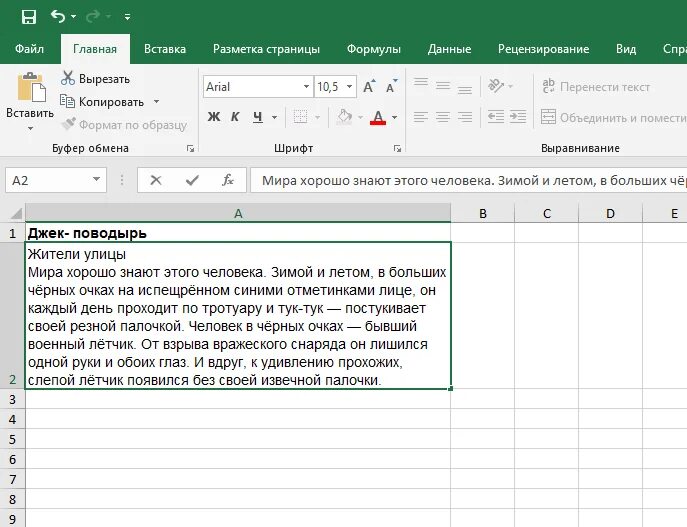Image resolution: width=687 pixels, height=527 pixels.
Task: Align text to the bottom
Action: (x=465, y=90)
